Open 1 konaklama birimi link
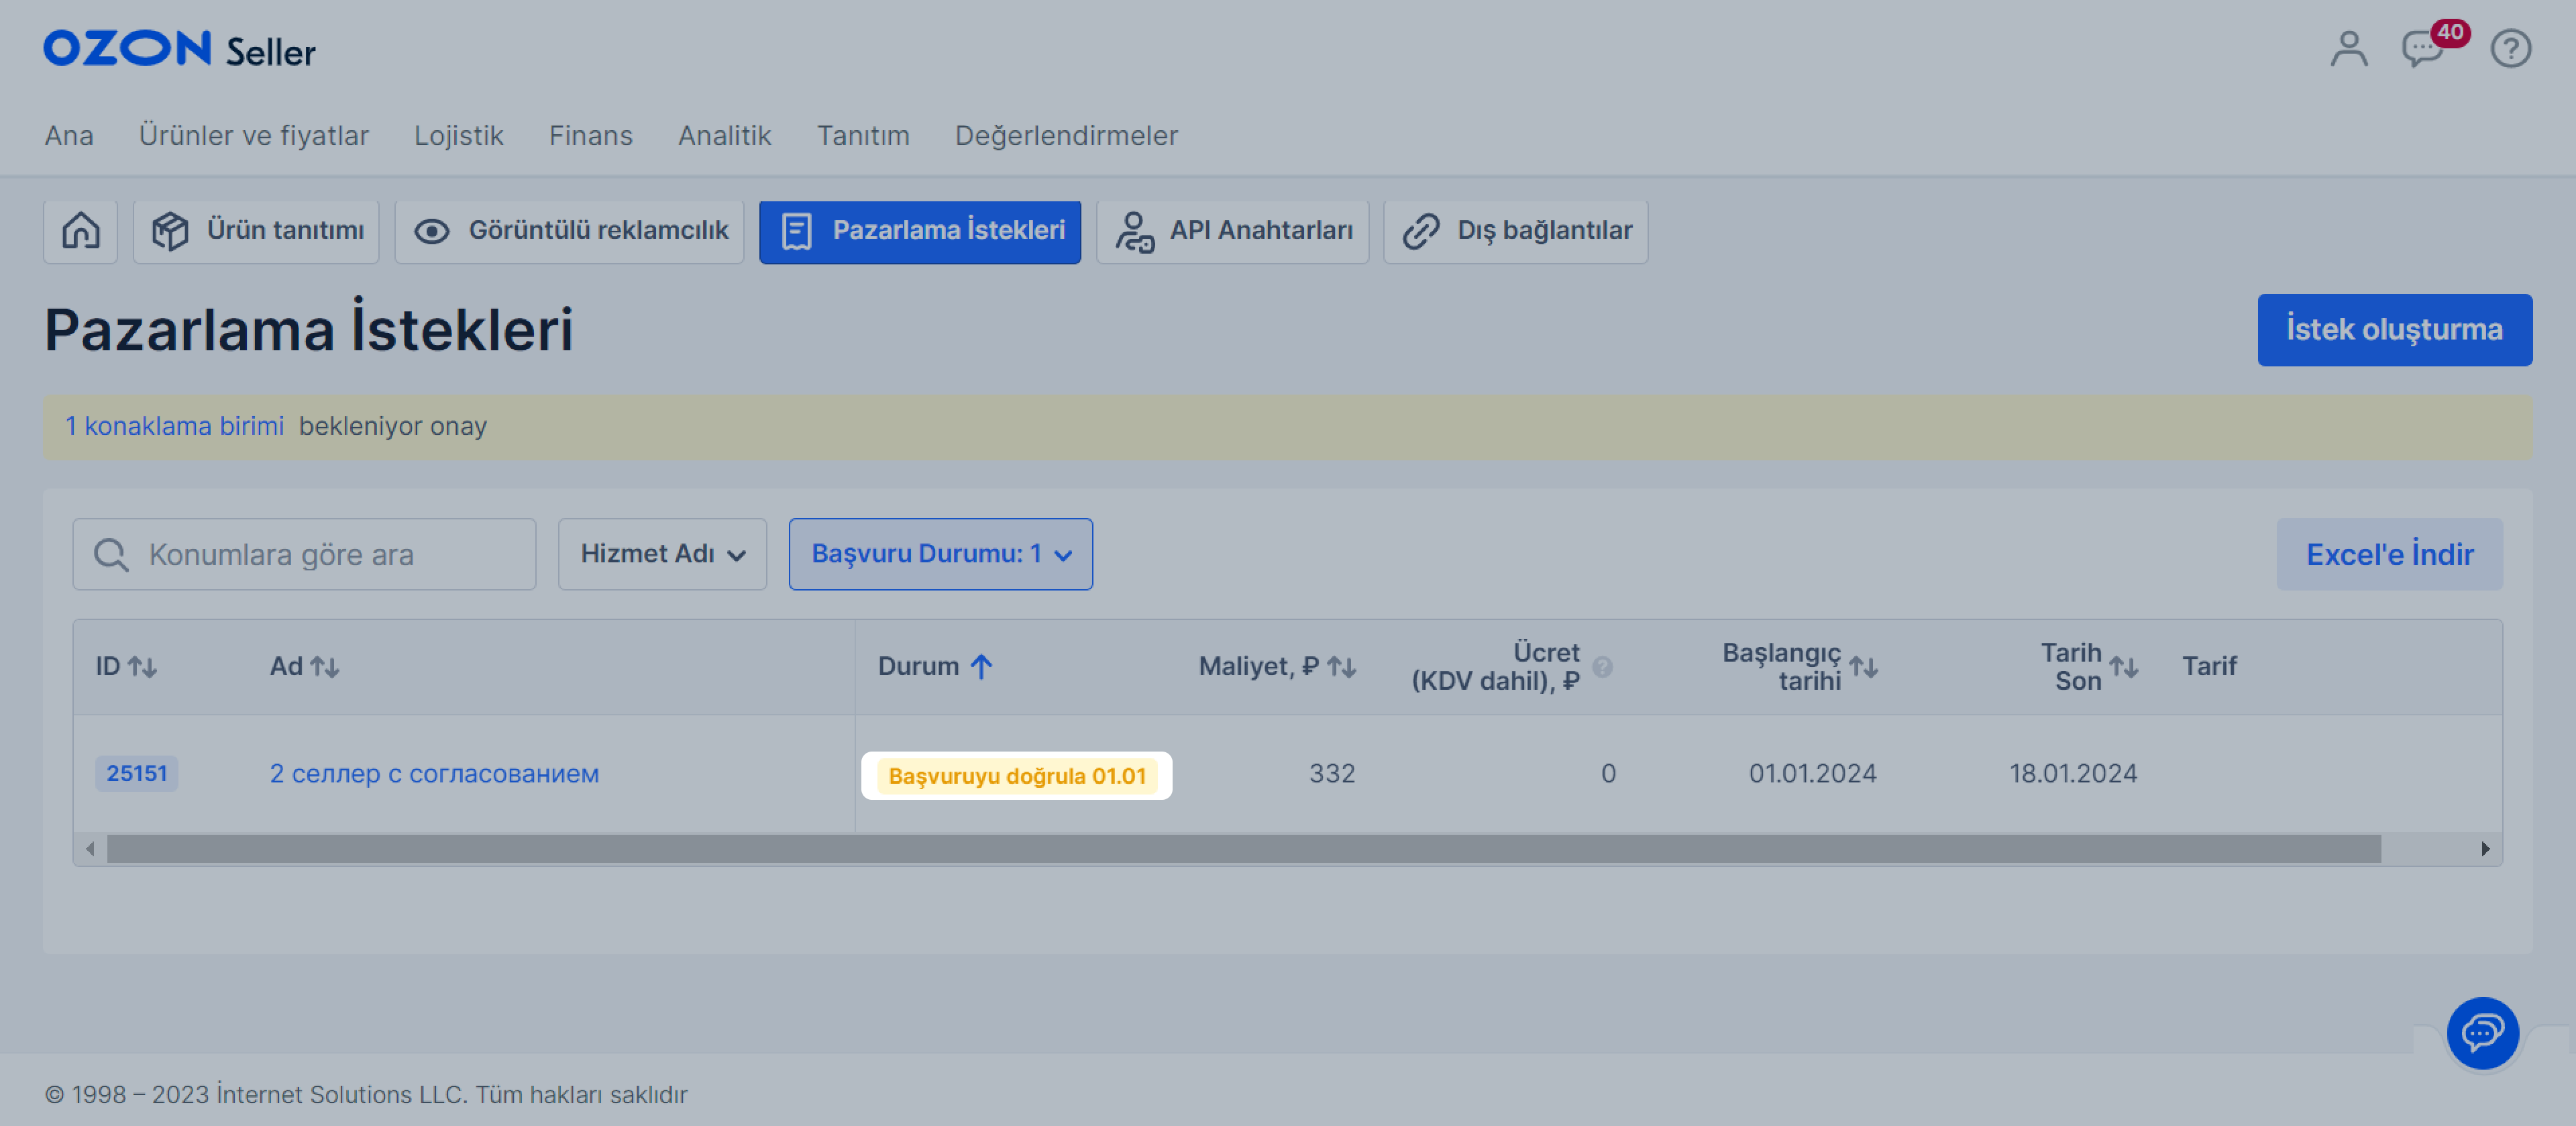2576x1126 pixels. click(x=175, y=426)
